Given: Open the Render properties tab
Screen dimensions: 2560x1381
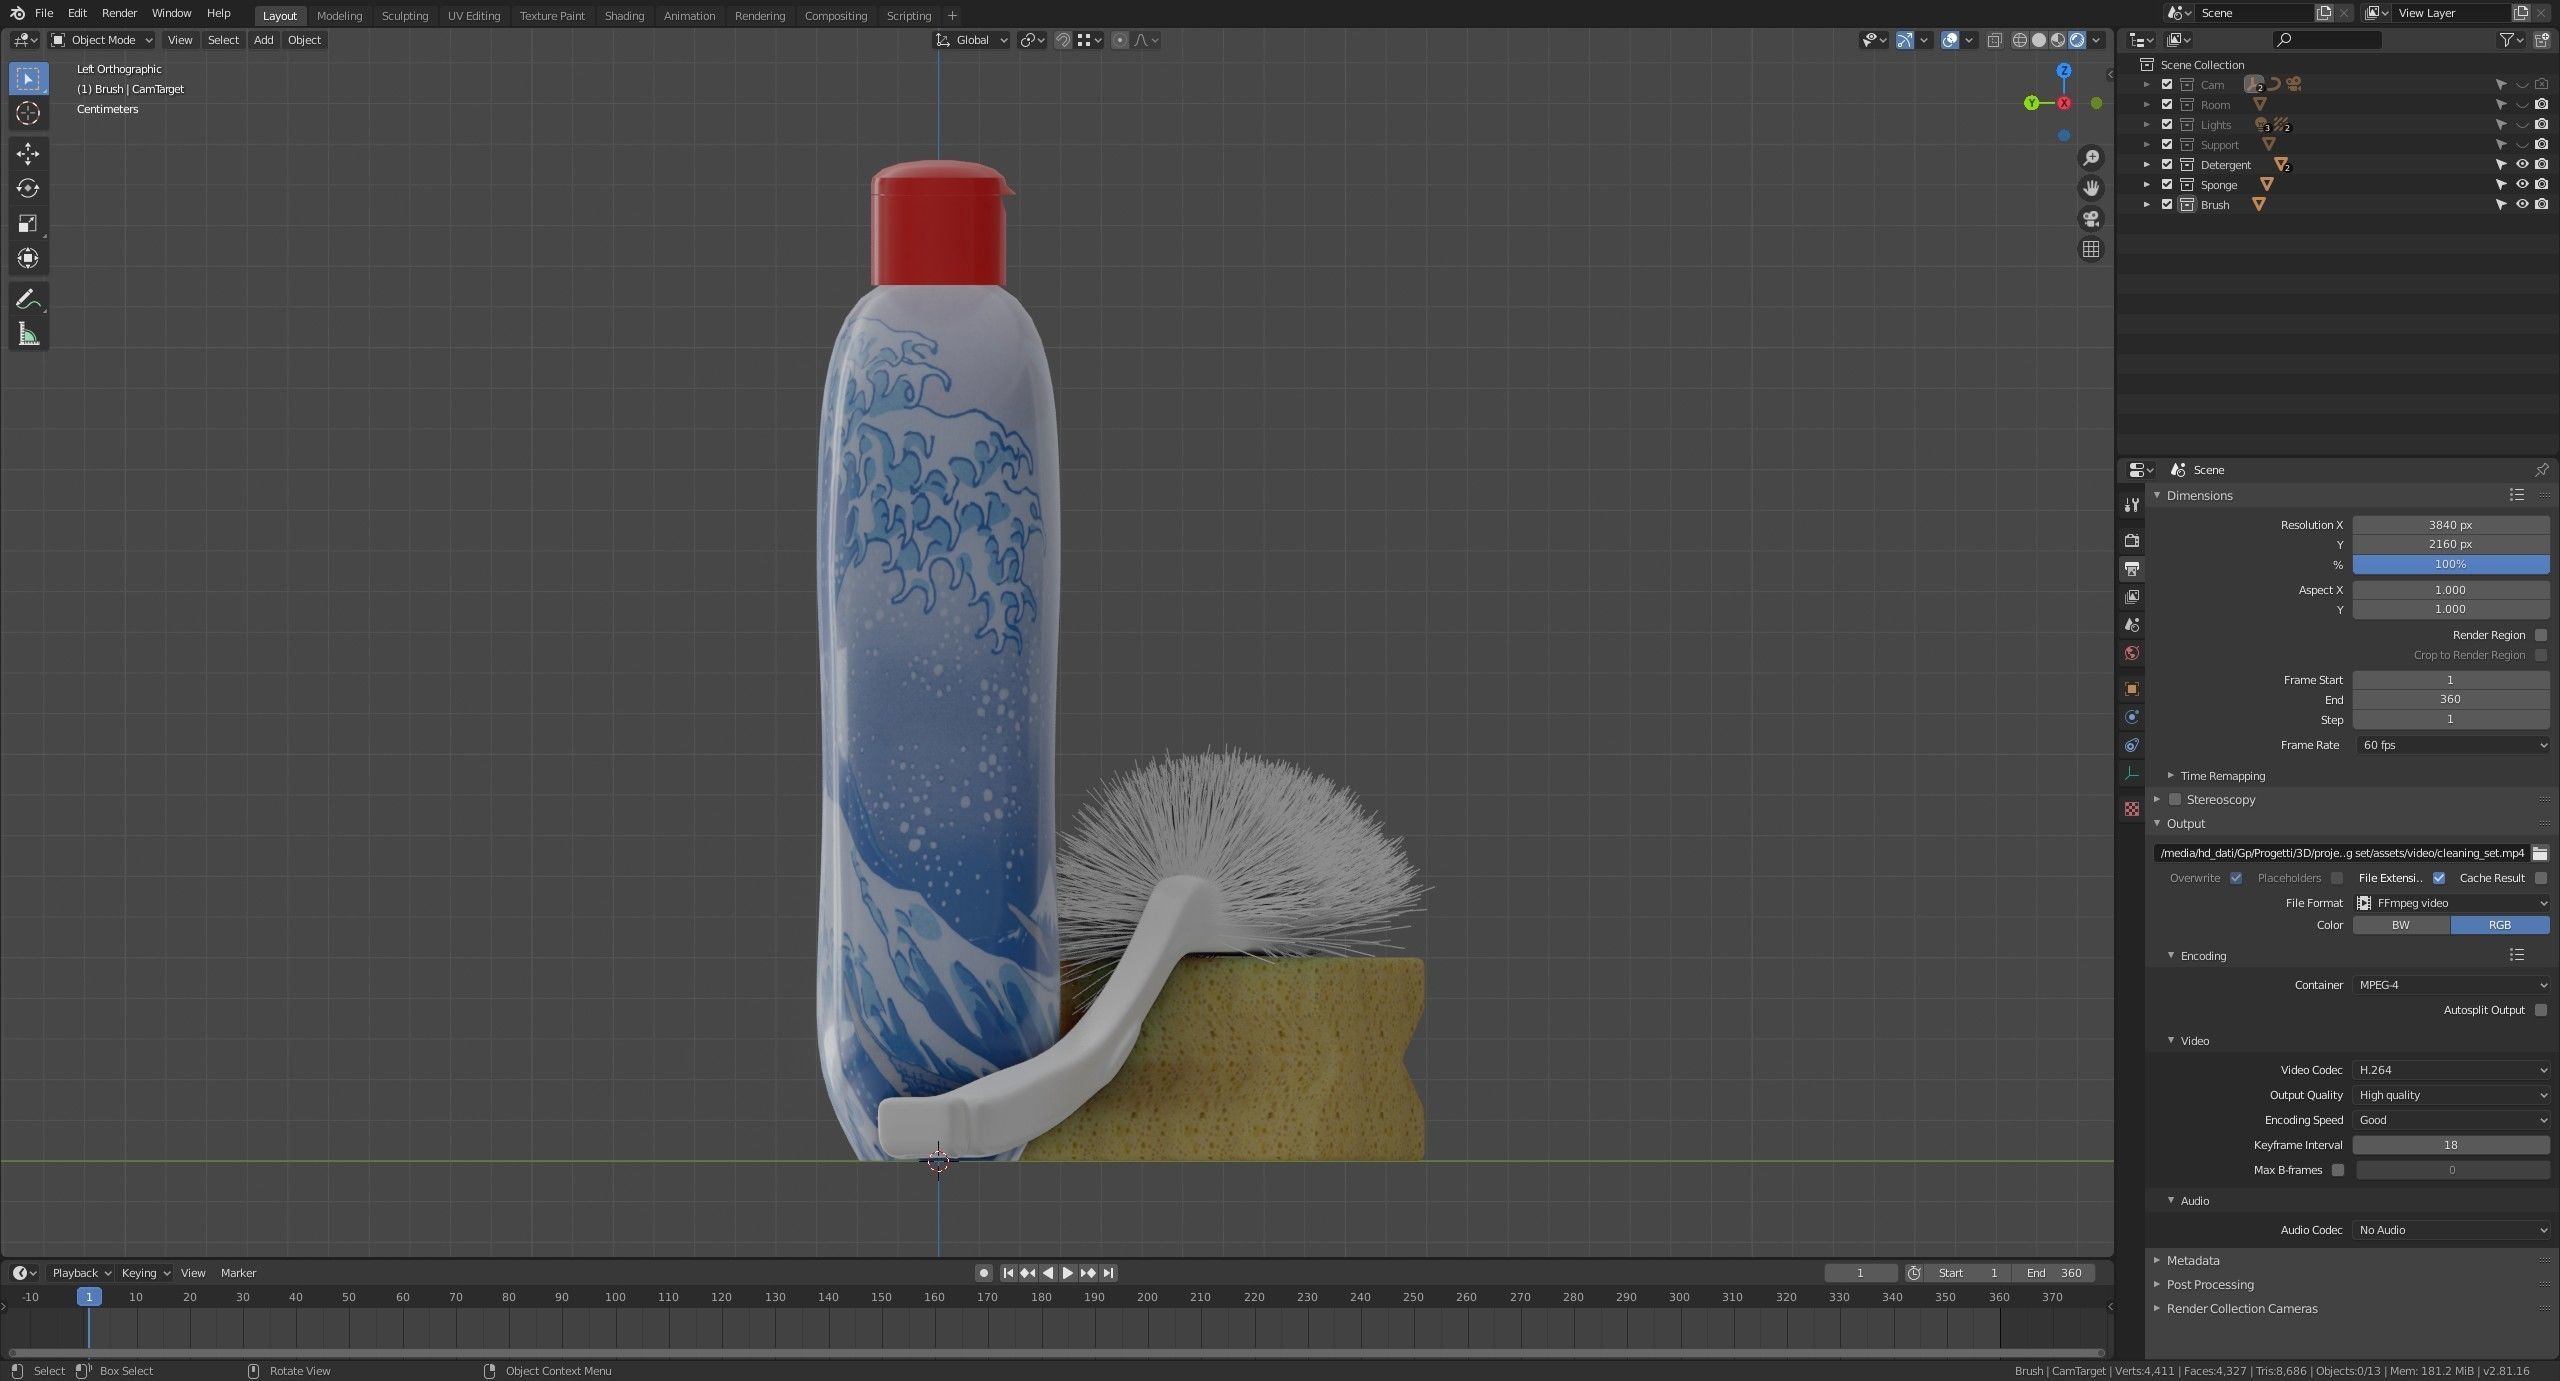Looking at the screenshot, I should (x=2132, y=540).
